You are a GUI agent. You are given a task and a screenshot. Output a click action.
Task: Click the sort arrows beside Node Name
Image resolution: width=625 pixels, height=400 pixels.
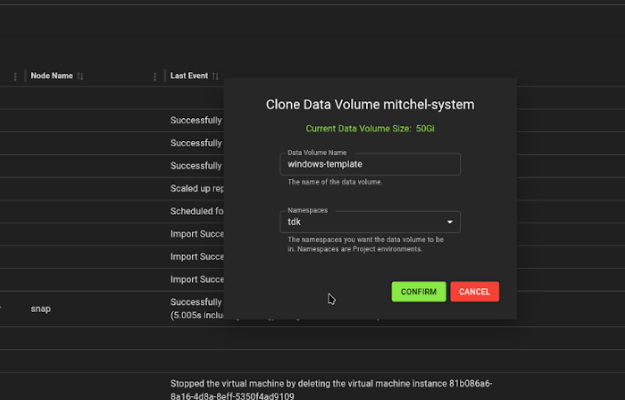point(80,76)
